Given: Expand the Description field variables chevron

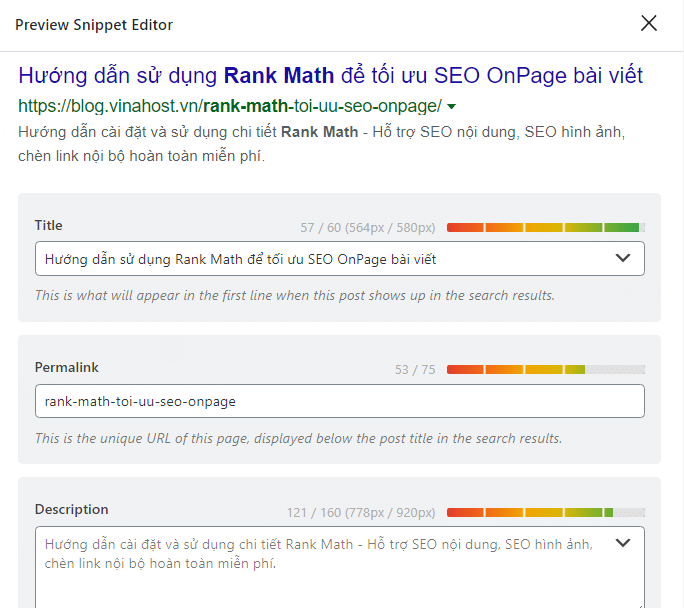Looking at the screenshot, I should [623, 544].
